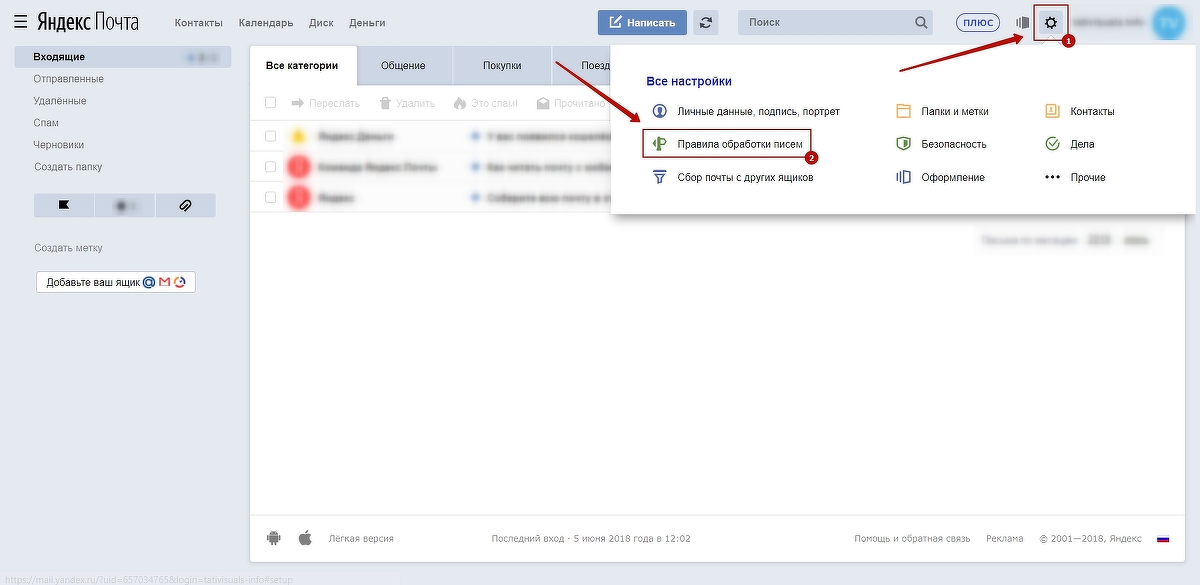The image size is (1200, 585).
Task: Open Лёгкая версия footer link
Action: [x=361, y=538]
